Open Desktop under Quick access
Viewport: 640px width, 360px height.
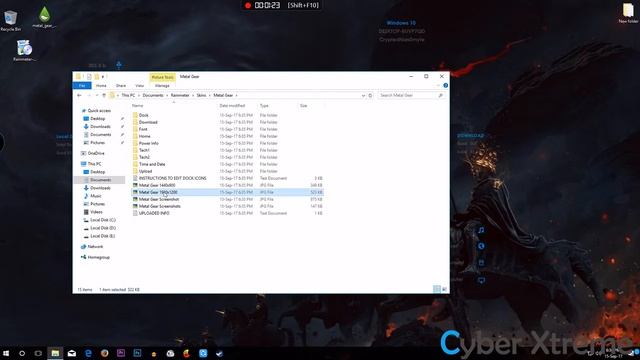coord(95,119)
